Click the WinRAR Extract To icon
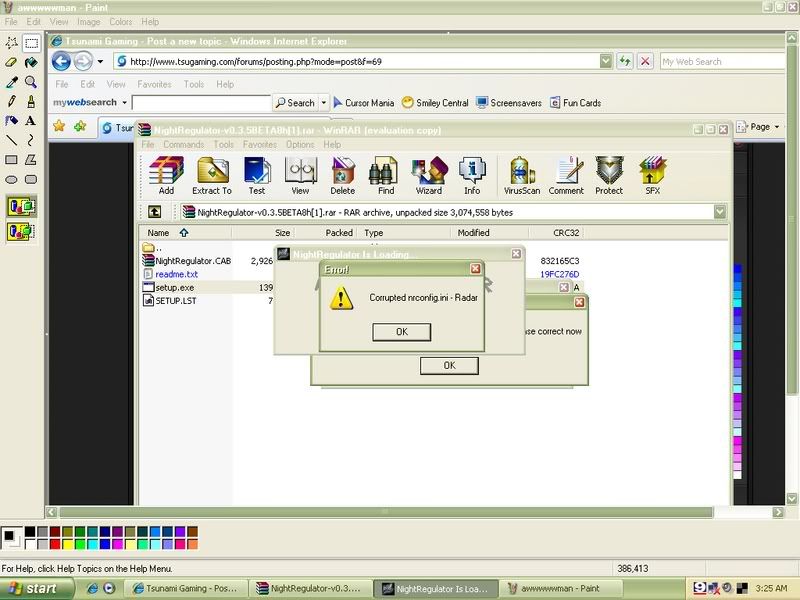 tap(212, 176)
